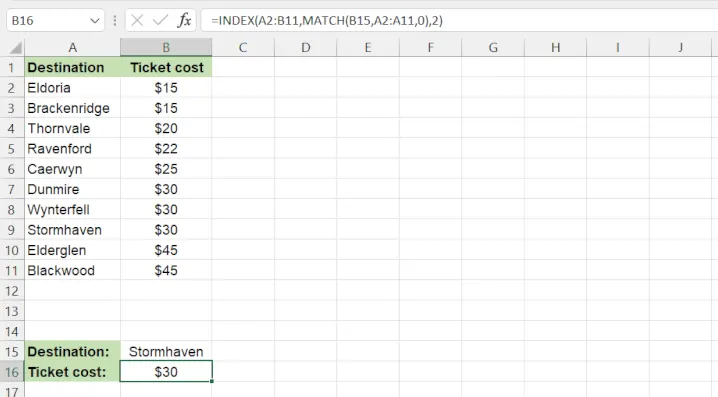Click the $15 cost for Eldoria

pyautogui.click(x=166, y=88)
